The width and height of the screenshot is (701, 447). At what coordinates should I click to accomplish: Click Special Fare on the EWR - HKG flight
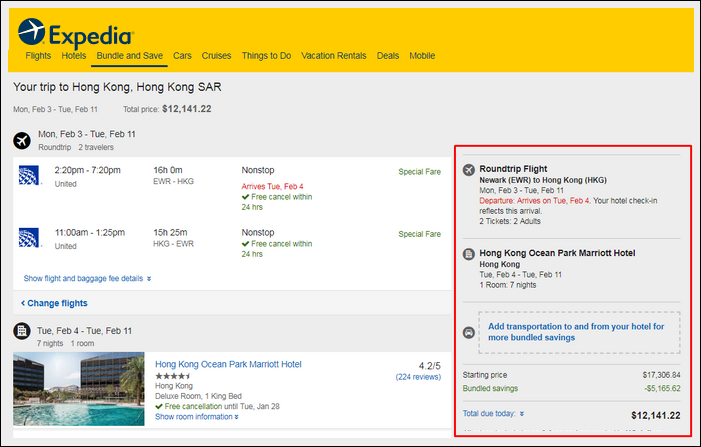[419, 172]
